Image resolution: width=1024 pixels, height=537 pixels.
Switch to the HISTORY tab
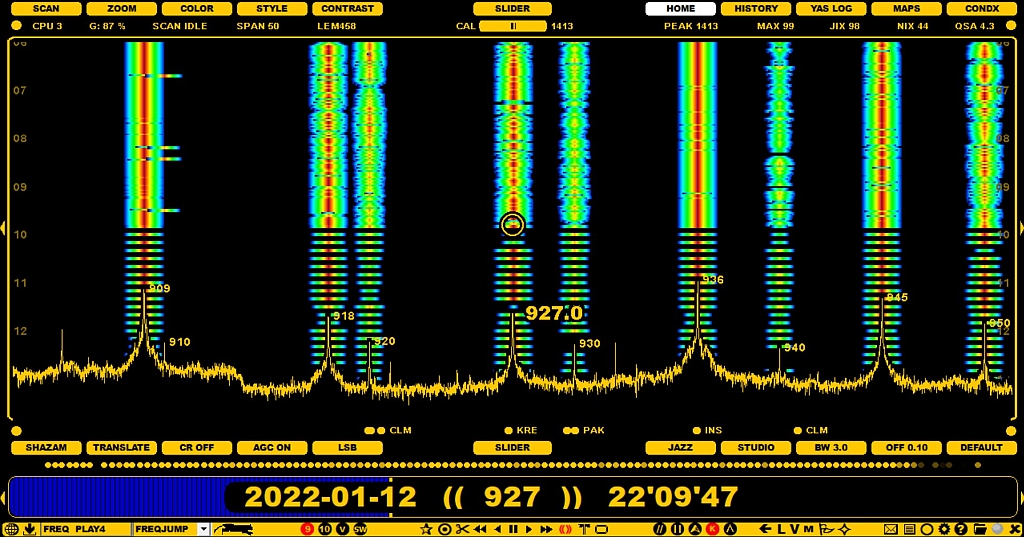(756, 9)
